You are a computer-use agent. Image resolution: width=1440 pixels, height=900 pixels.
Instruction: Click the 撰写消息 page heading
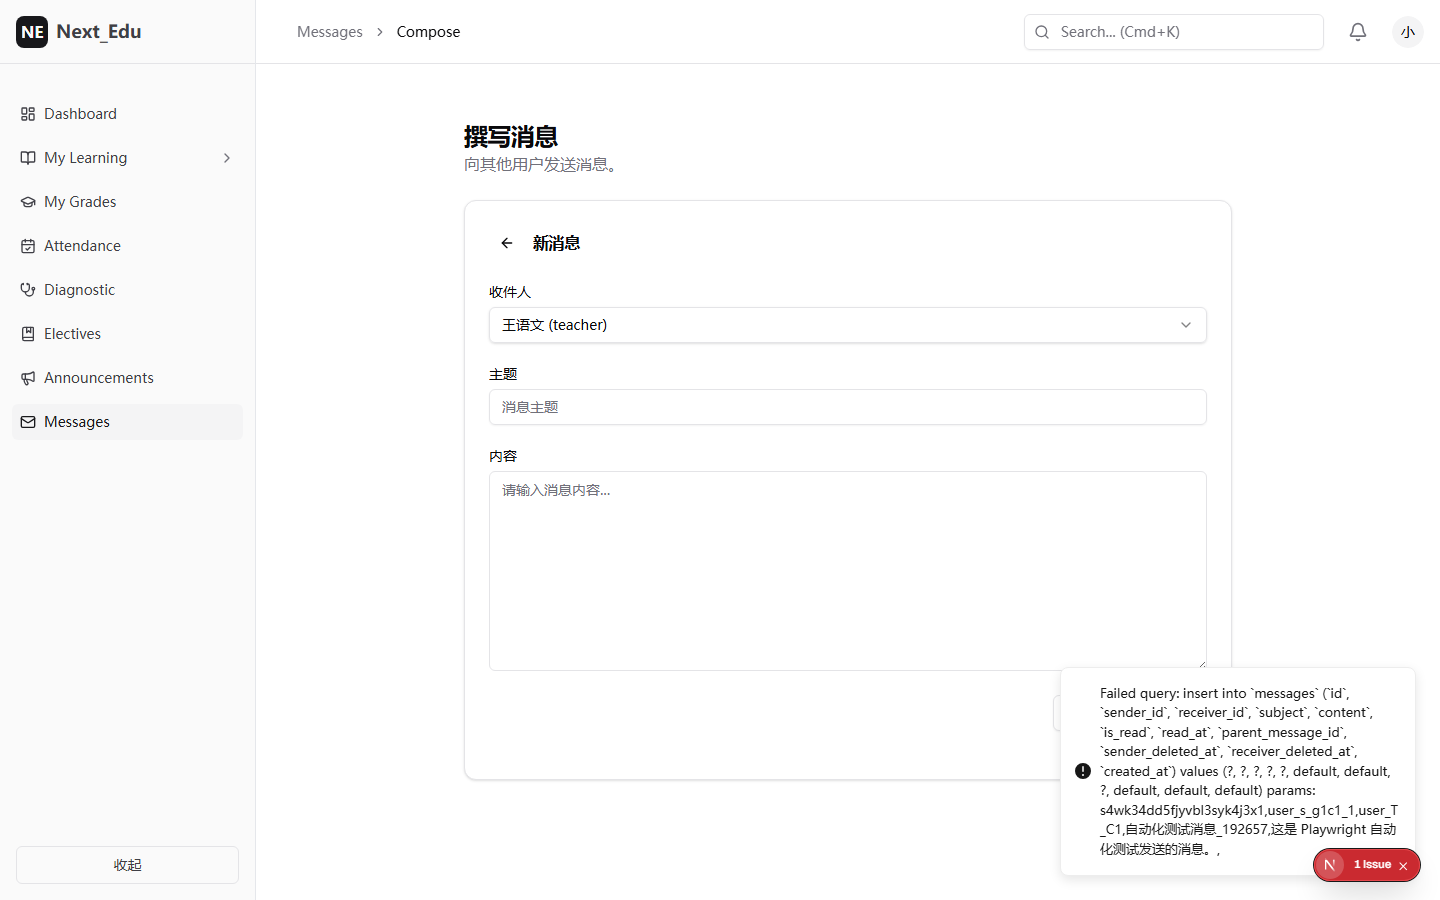tap(511, 136)
